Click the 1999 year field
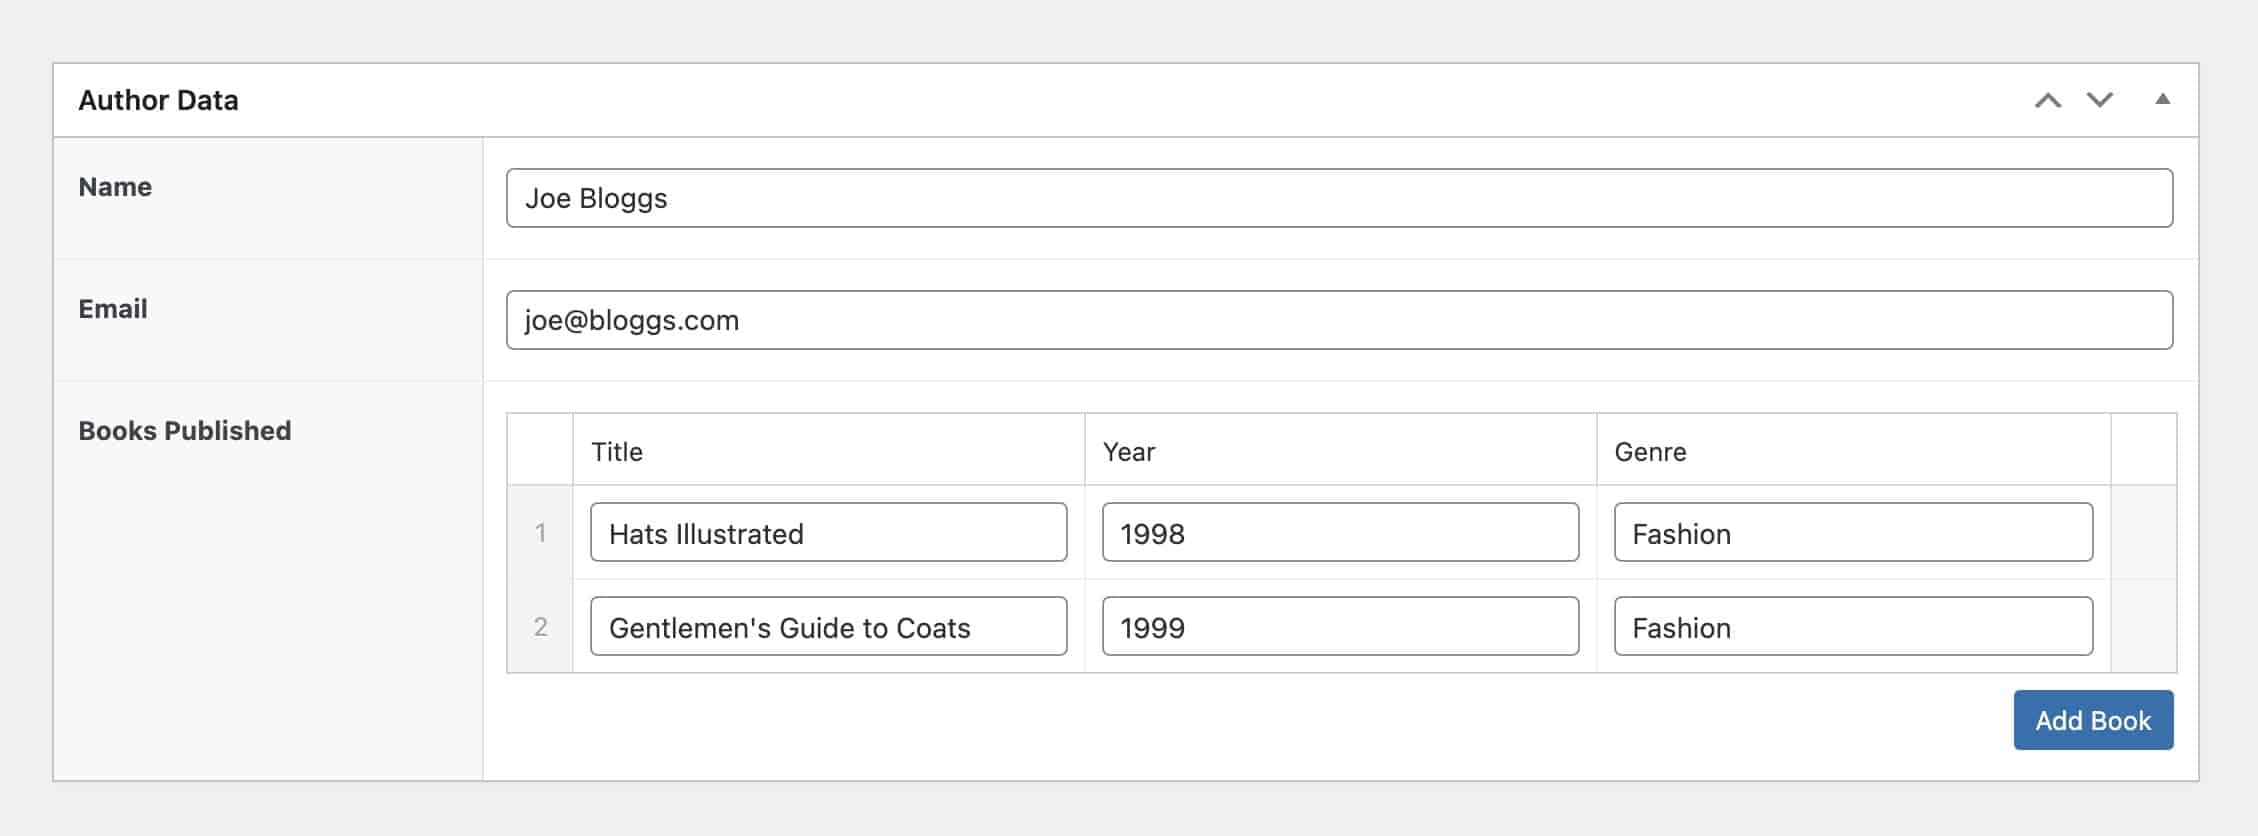This screenshot has width=2258, height=836. tap(1339, 627)
